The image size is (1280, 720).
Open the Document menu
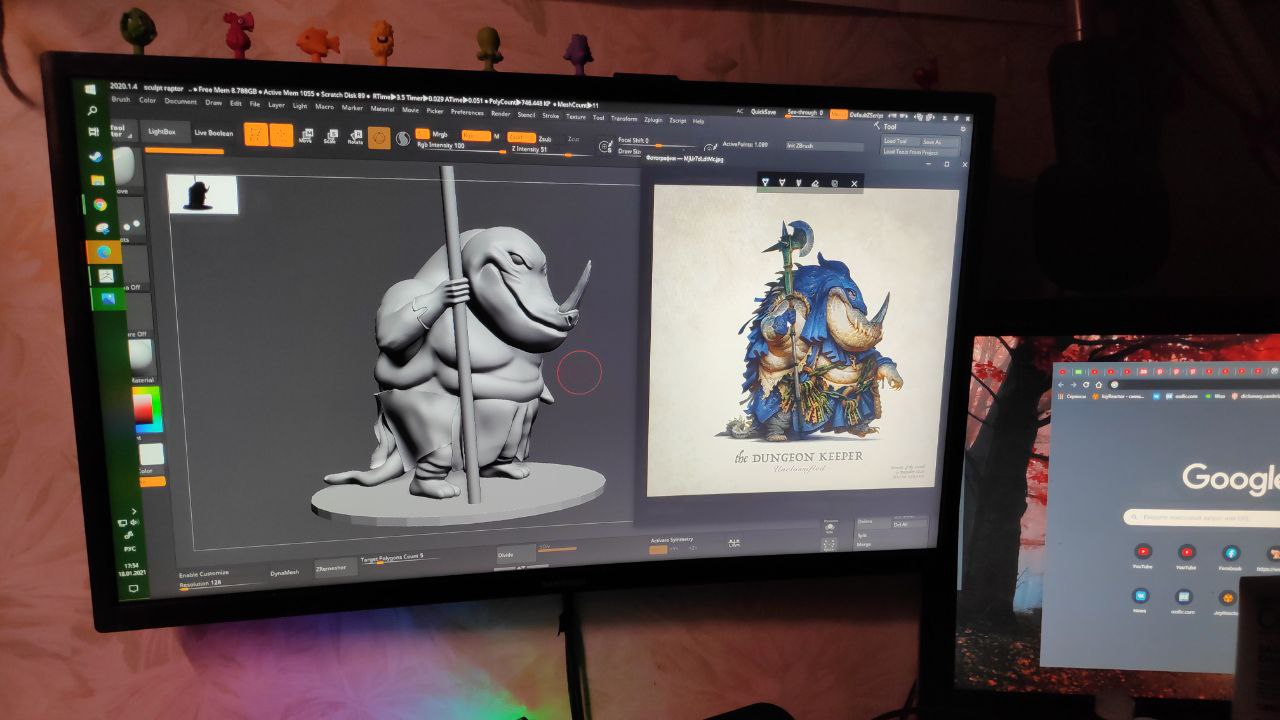pos(180,101)
